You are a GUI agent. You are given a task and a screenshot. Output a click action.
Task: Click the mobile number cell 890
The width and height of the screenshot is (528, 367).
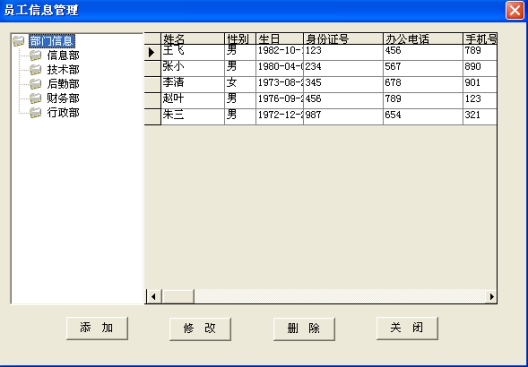pyautogui.click(x=480, y=68)
